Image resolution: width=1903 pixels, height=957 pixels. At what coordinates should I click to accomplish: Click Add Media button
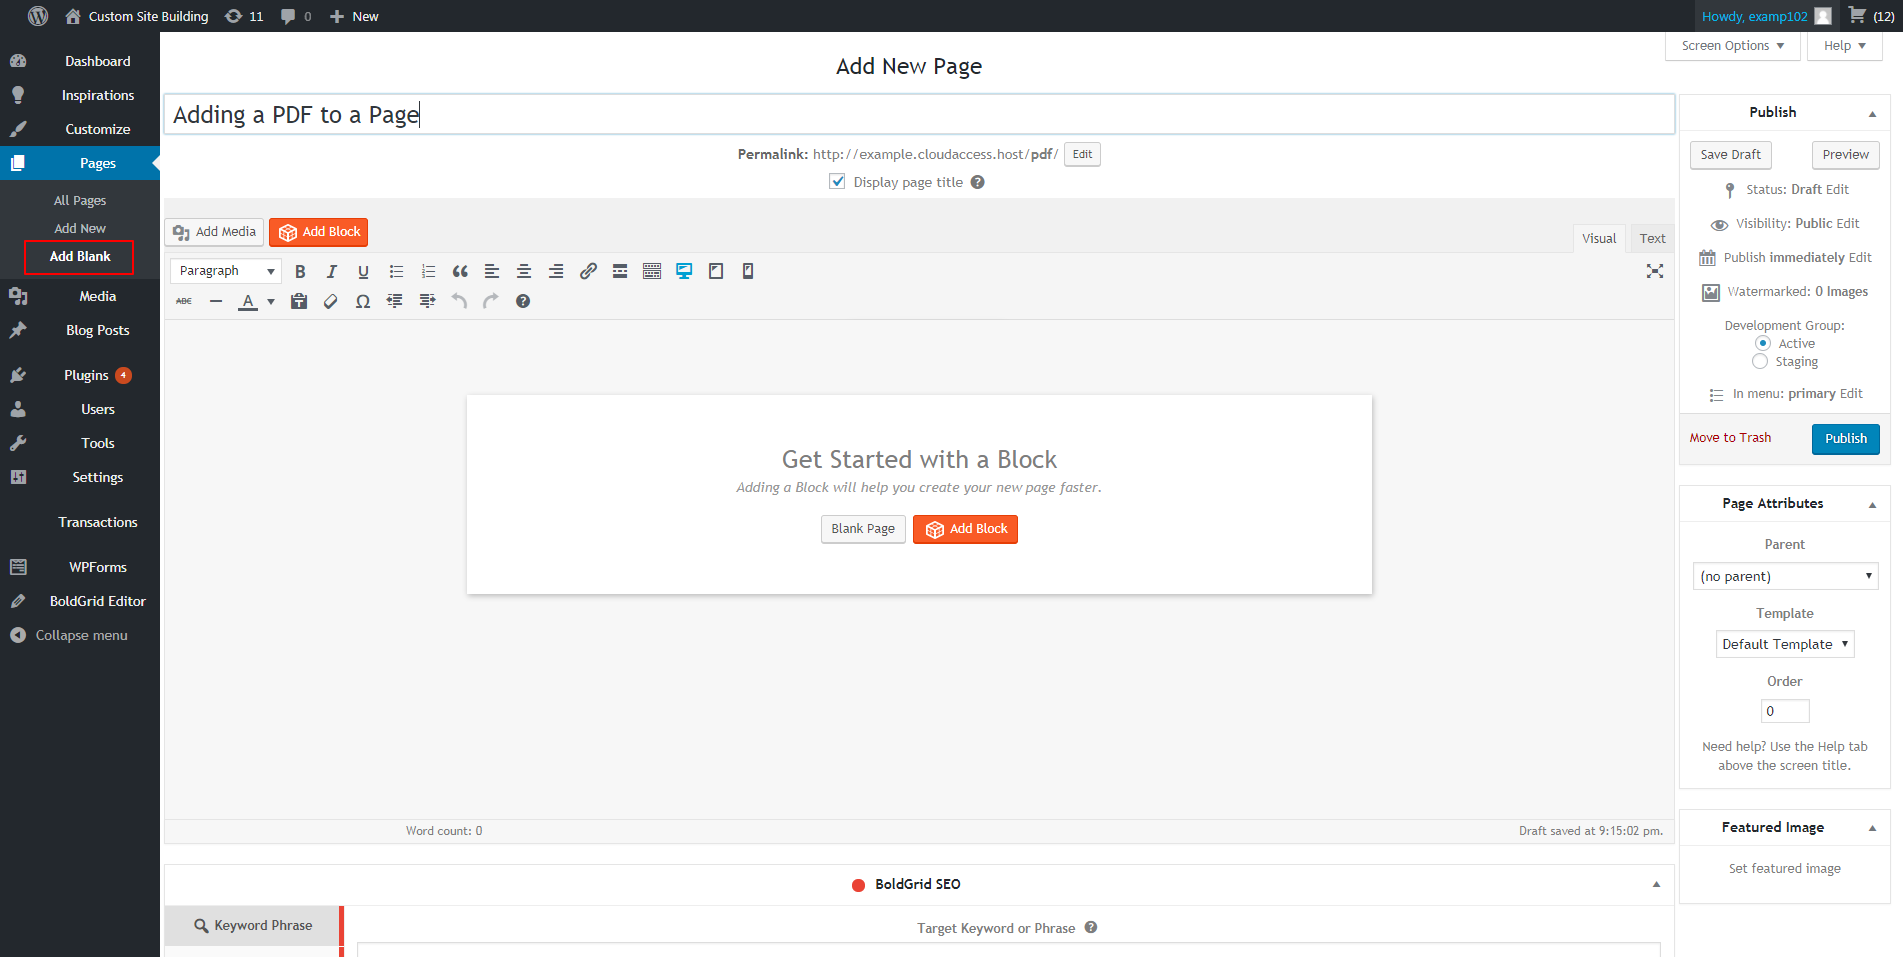[x=214, y=232]
